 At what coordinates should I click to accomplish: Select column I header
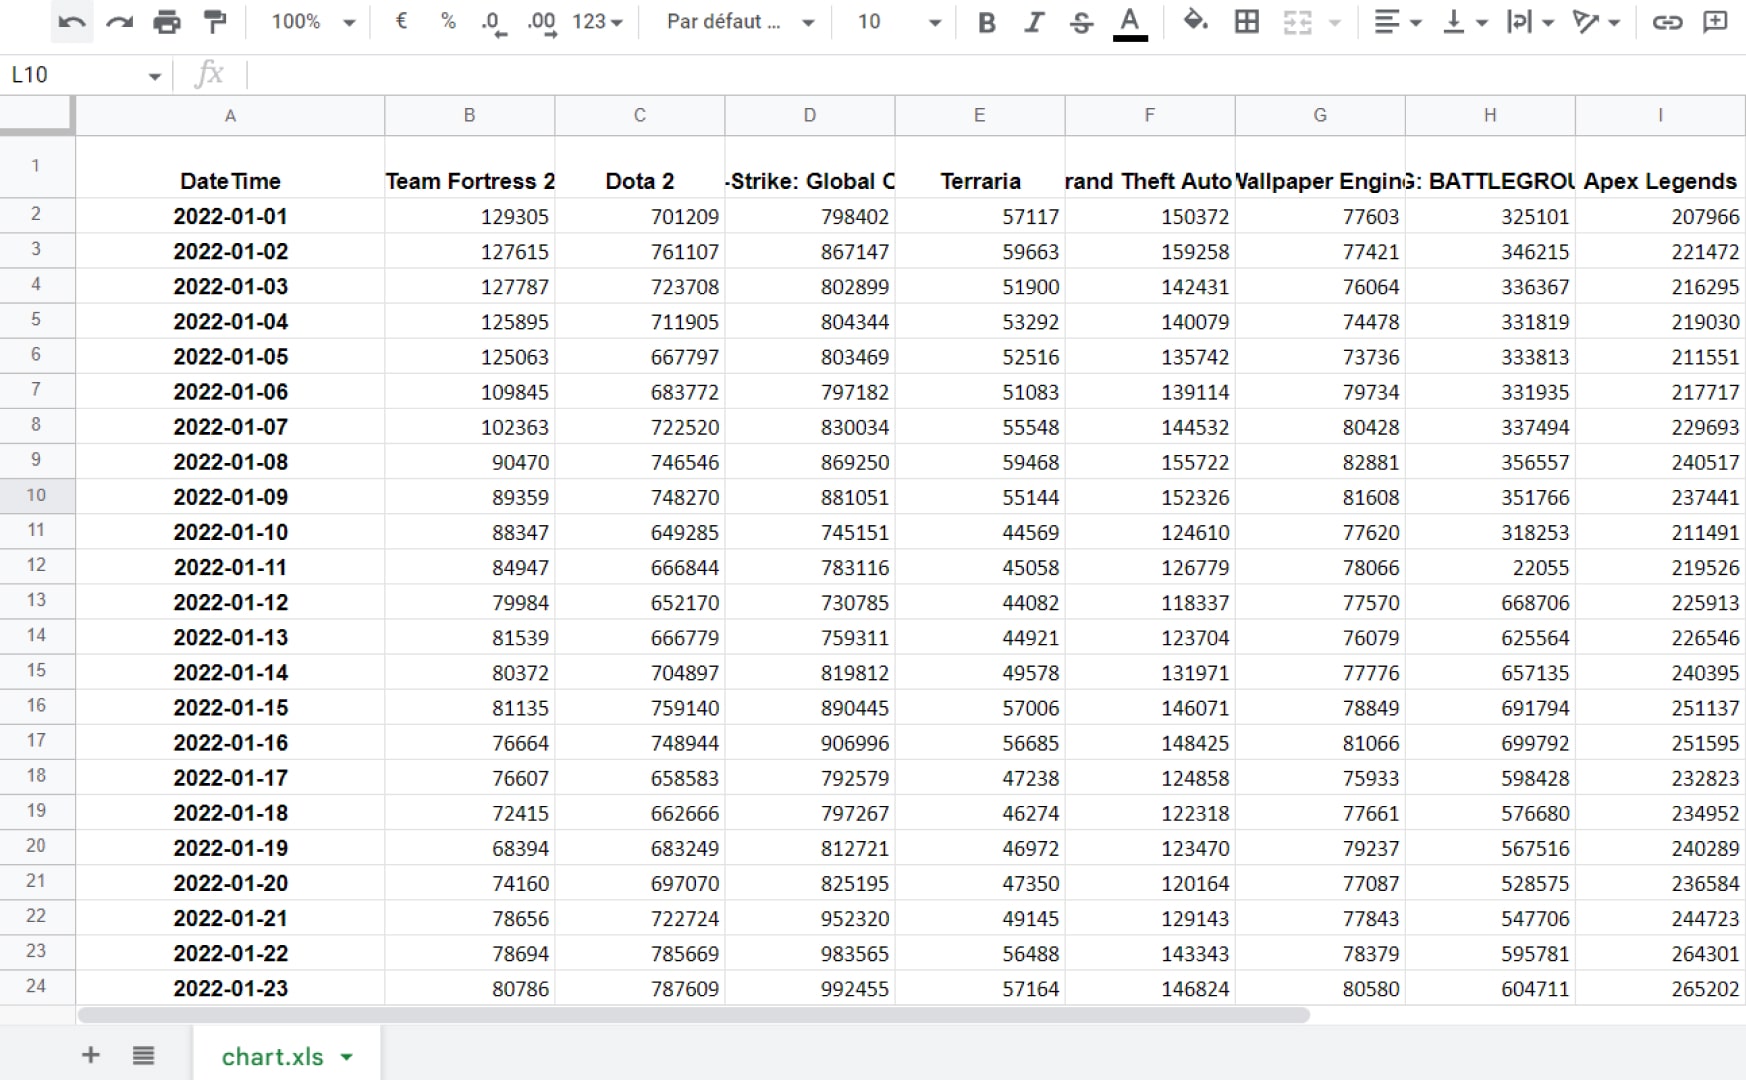pos(1660,116)
